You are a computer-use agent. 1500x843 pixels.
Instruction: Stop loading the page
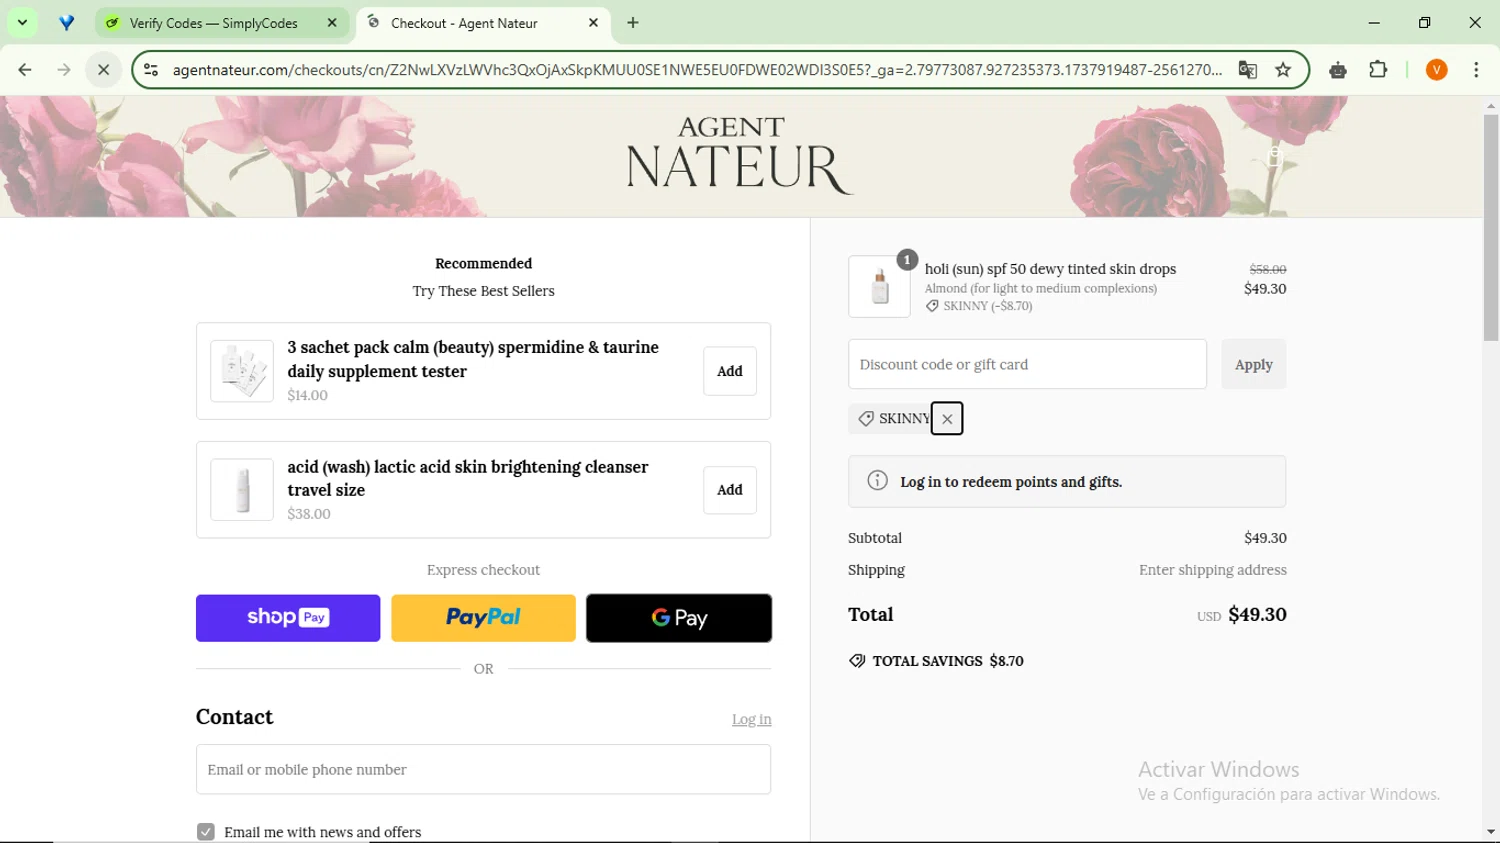[103, 70]
